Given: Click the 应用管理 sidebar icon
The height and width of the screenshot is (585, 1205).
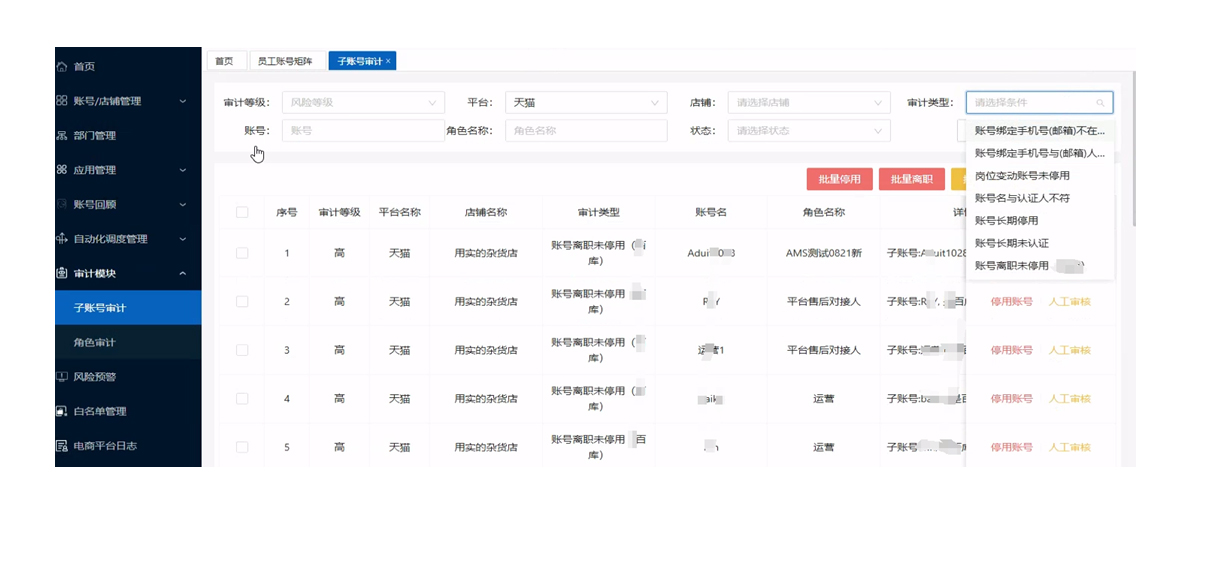Looking at the screenshot, I should [x=62, y=170].
